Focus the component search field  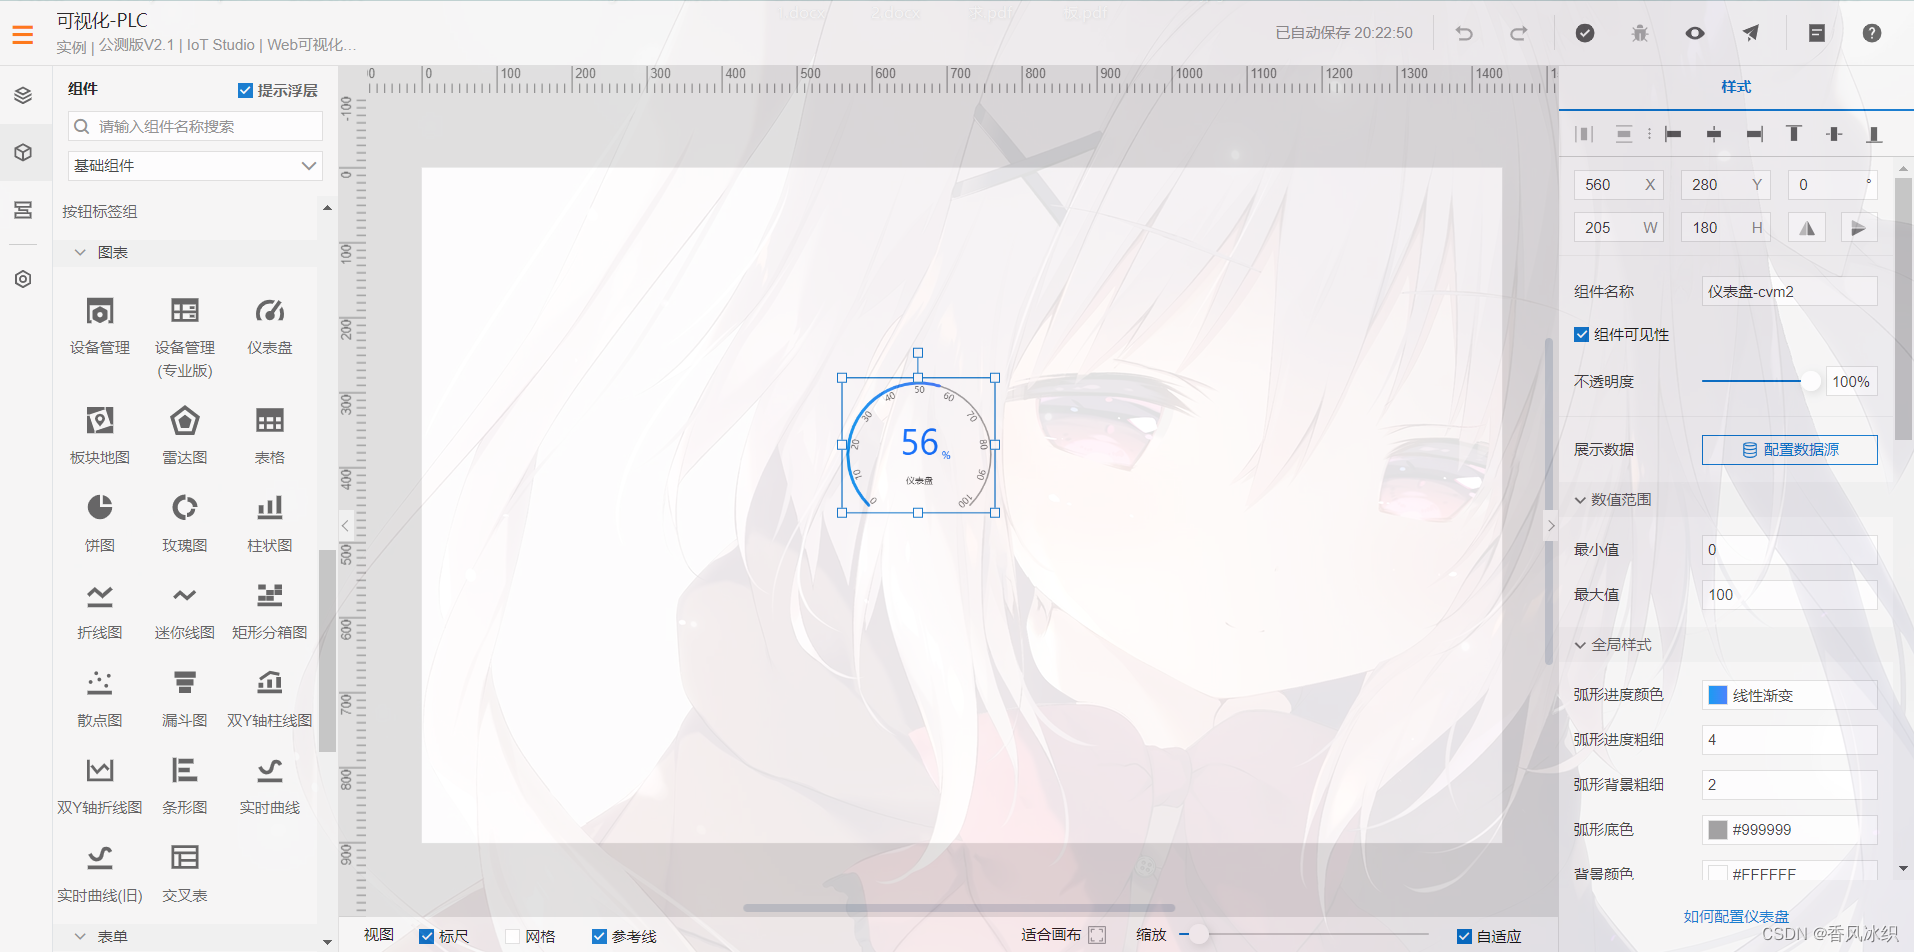coord(195,126)
